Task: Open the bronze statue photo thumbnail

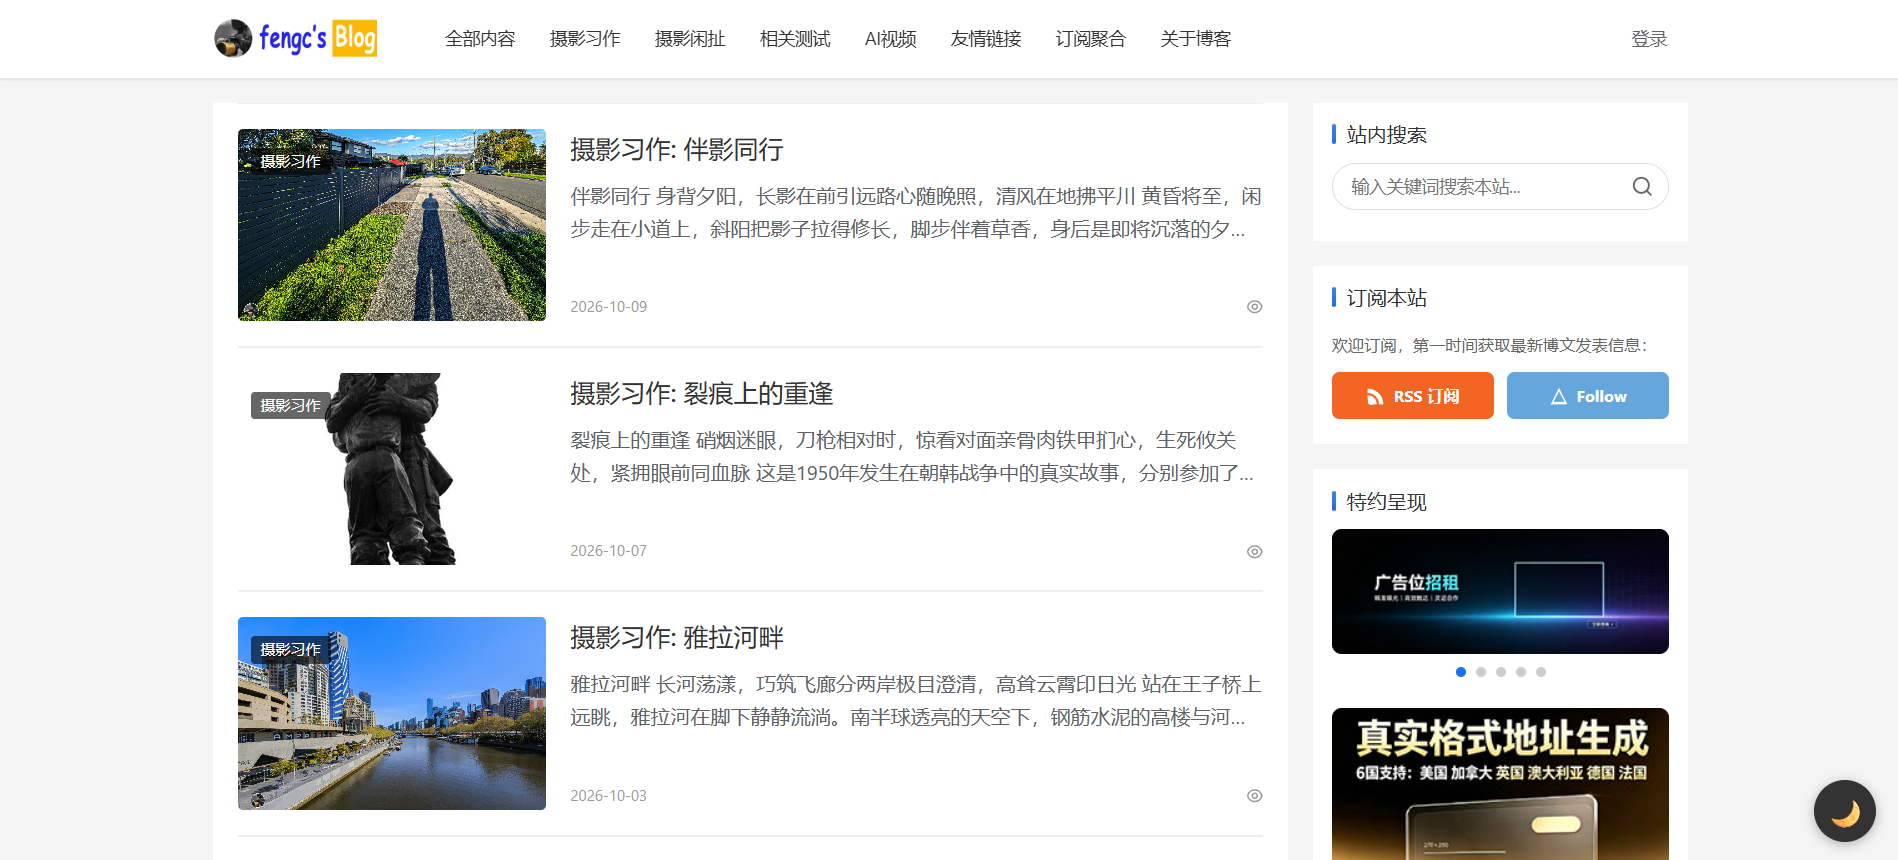Action: [392, 469]
